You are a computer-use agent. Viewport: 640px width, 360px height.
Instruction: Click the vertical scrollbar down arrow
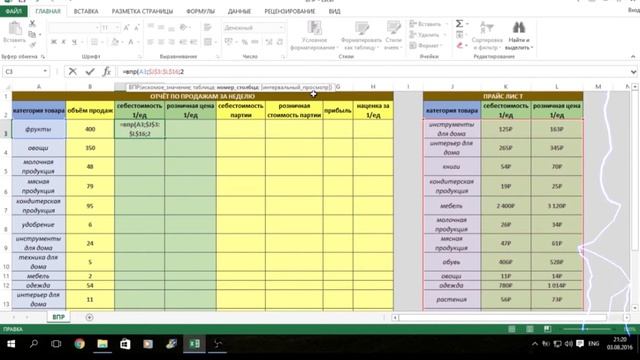point(635,308)
